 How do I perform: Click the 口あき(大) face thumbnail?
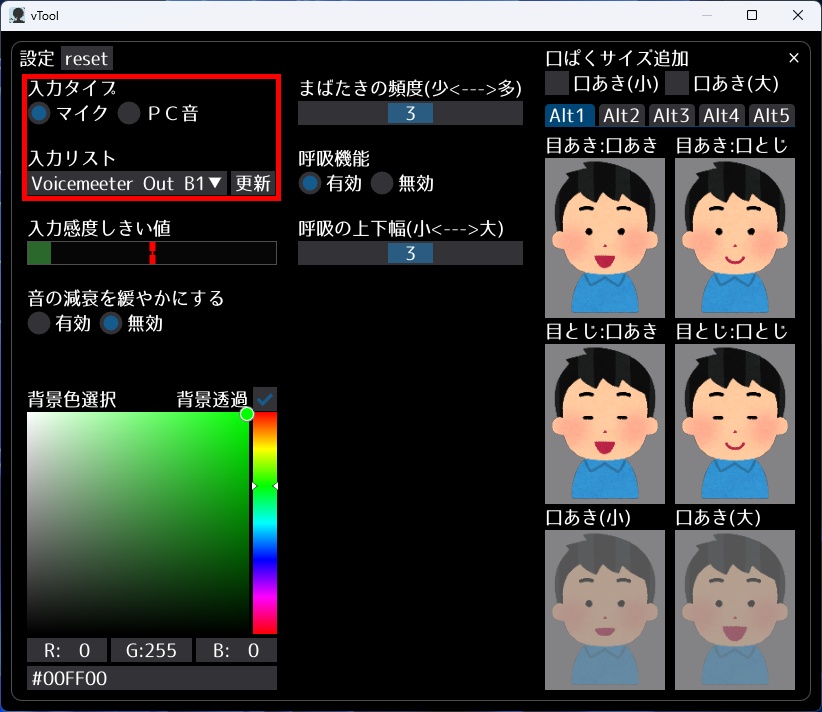[x=735, y=610]
